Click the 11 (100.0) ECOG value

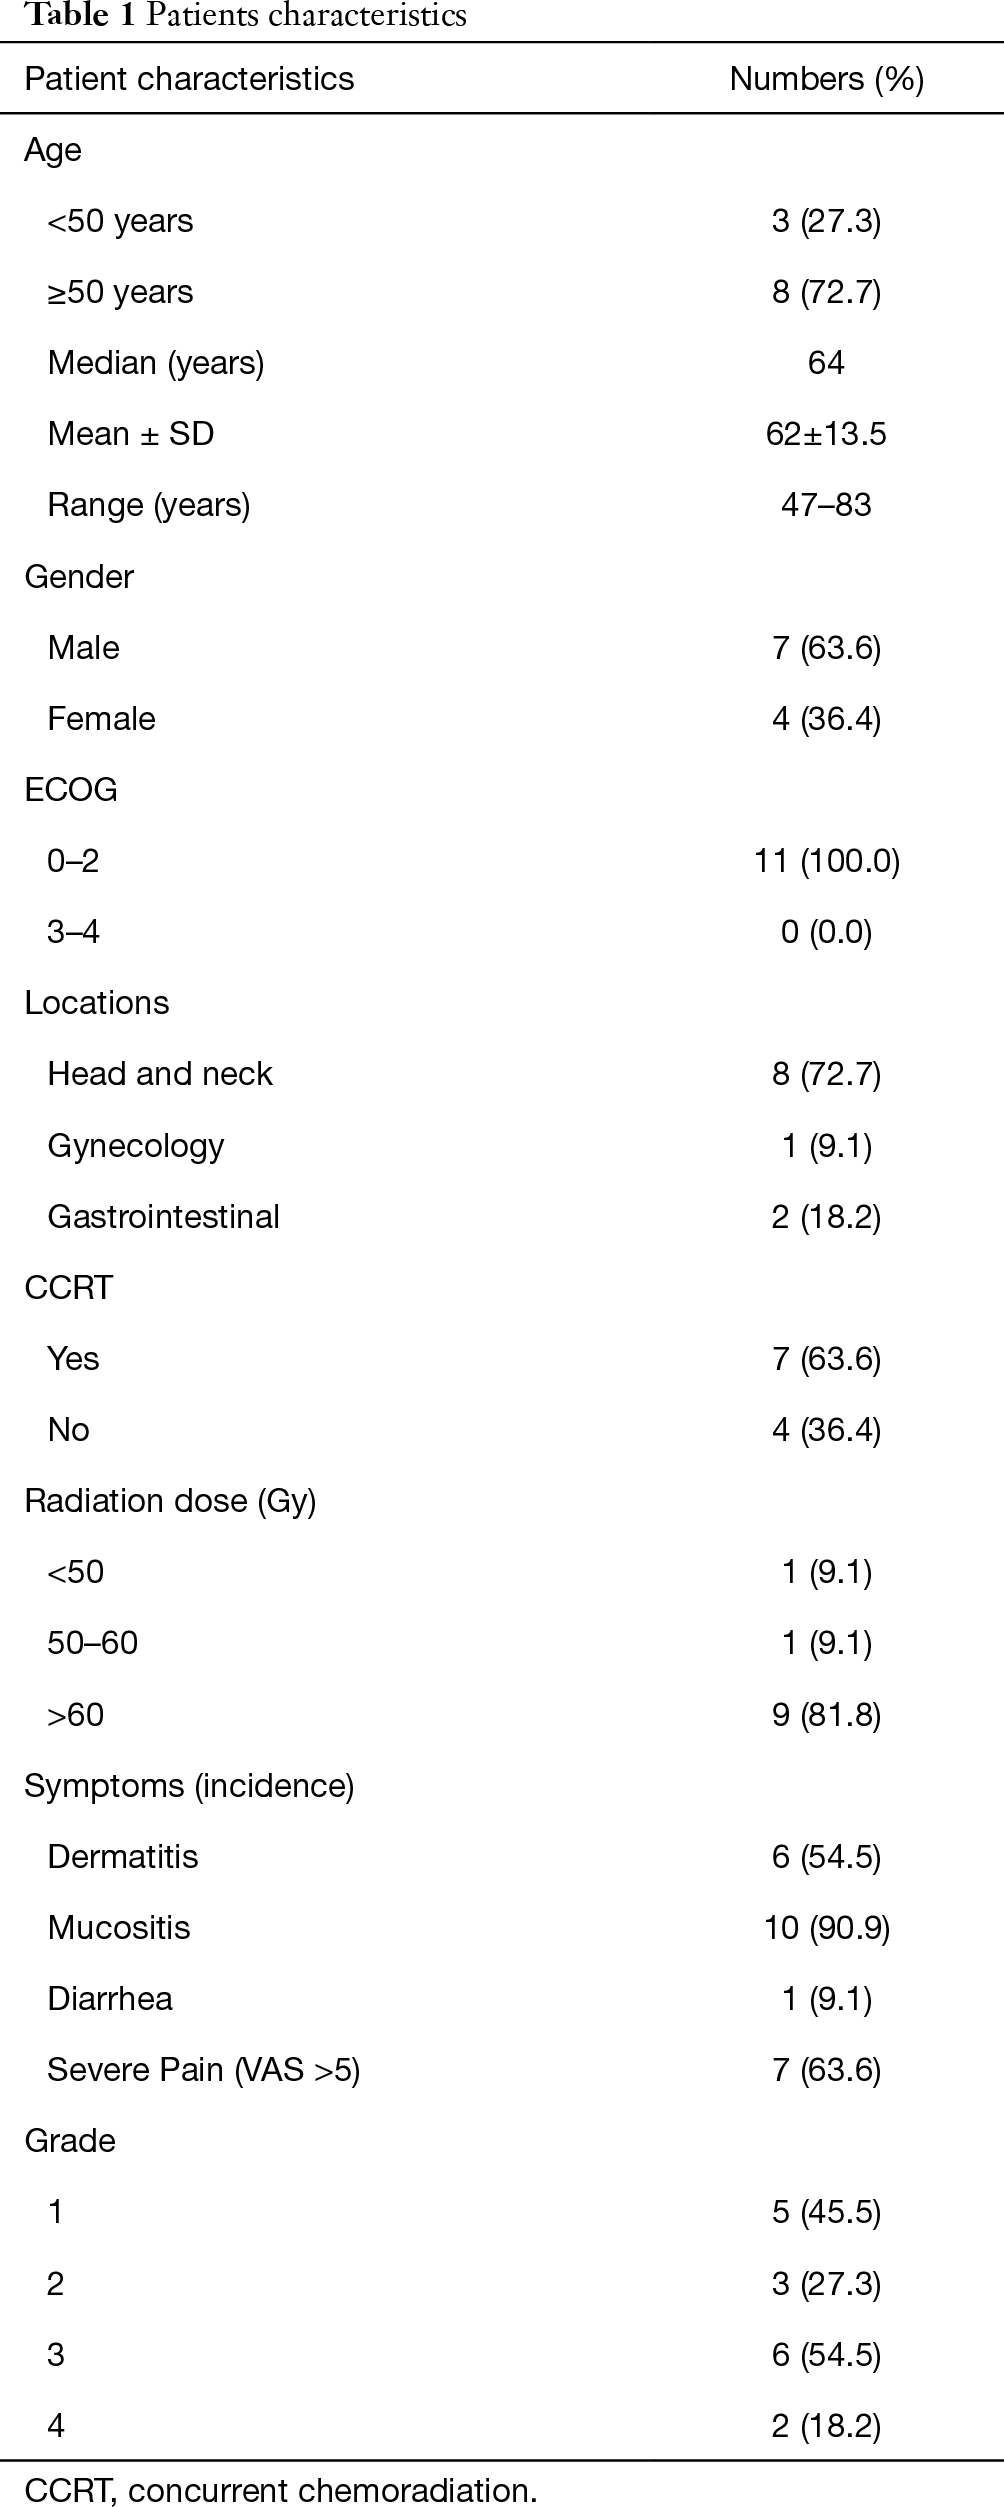[826, 861]
